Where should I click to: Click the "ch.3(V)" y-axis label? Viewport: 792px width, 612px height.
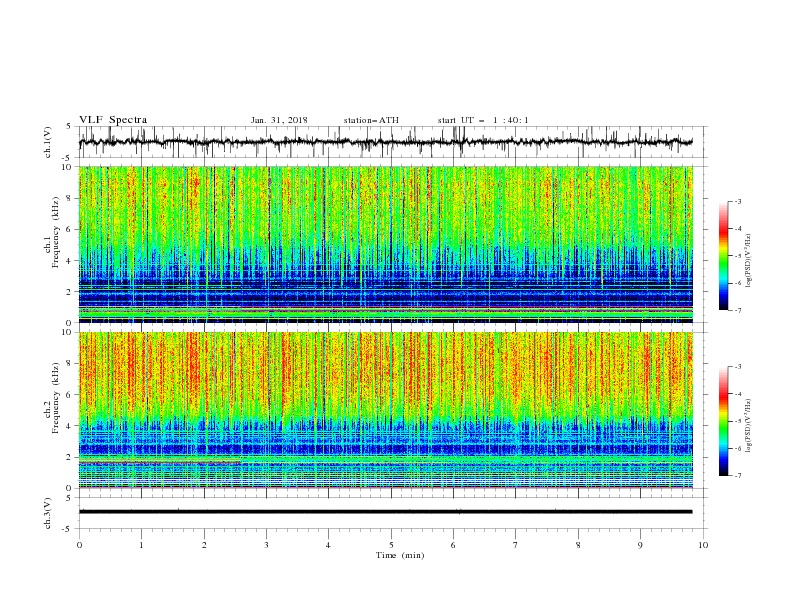tap(48, 513)
